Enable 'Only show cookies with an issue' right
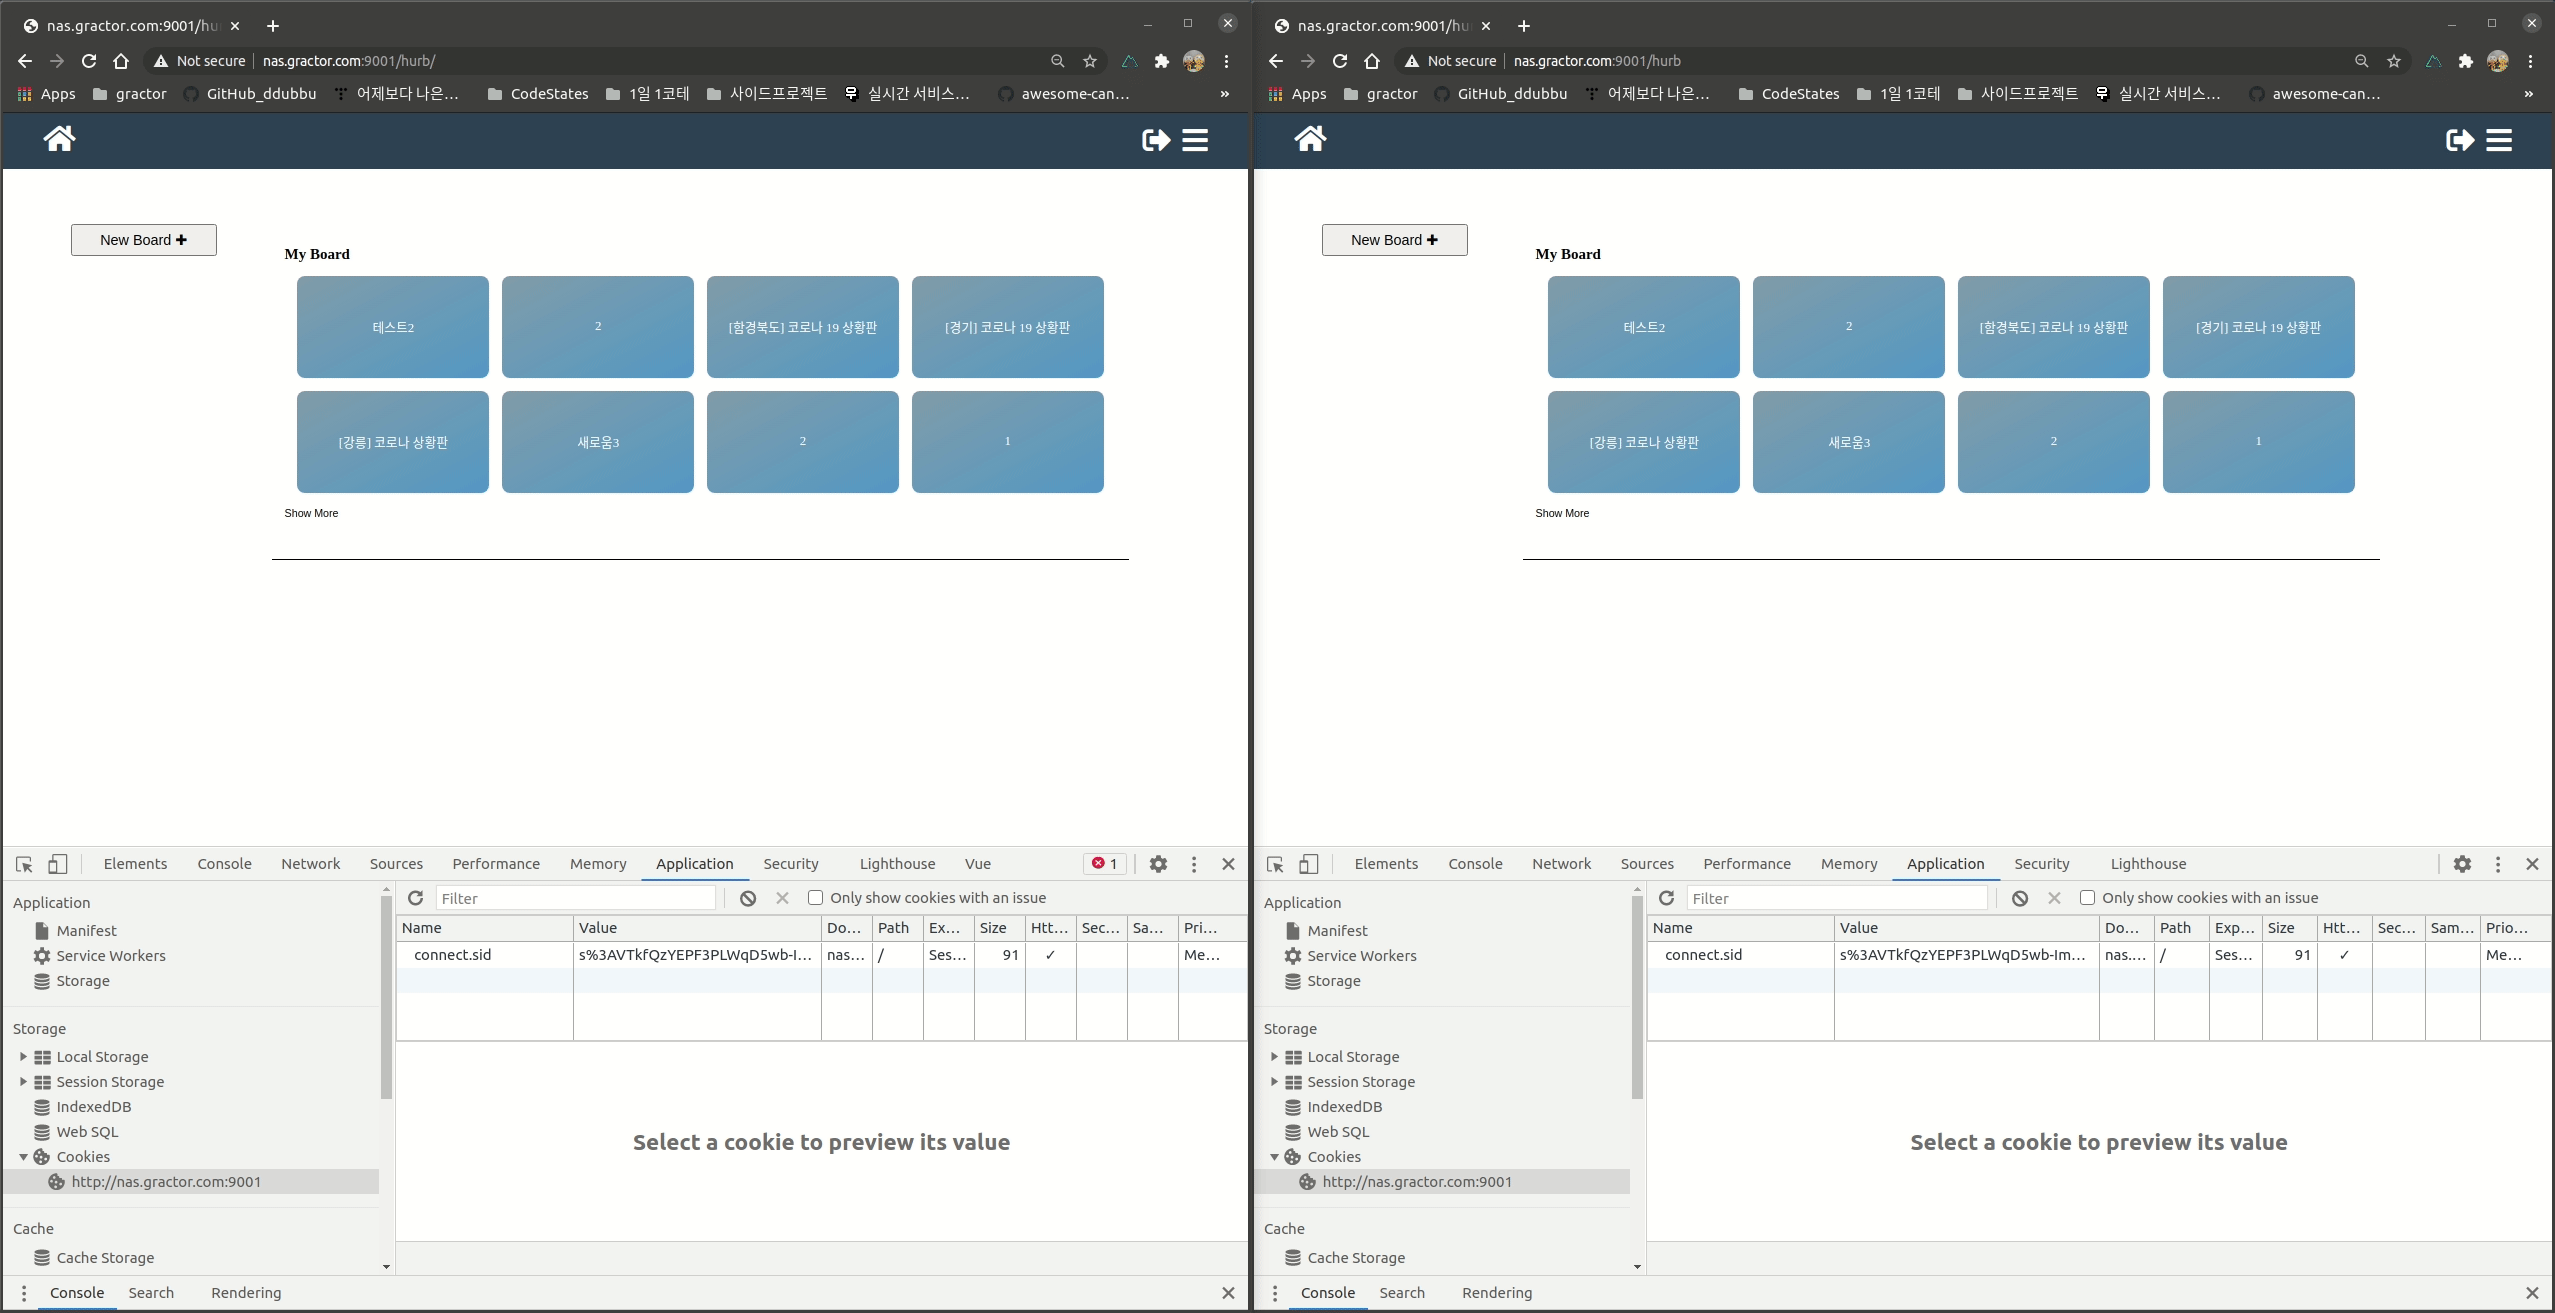The height and width of the screenshot is (1313, 2555). pyautogui.click(x=2087, y=898)
